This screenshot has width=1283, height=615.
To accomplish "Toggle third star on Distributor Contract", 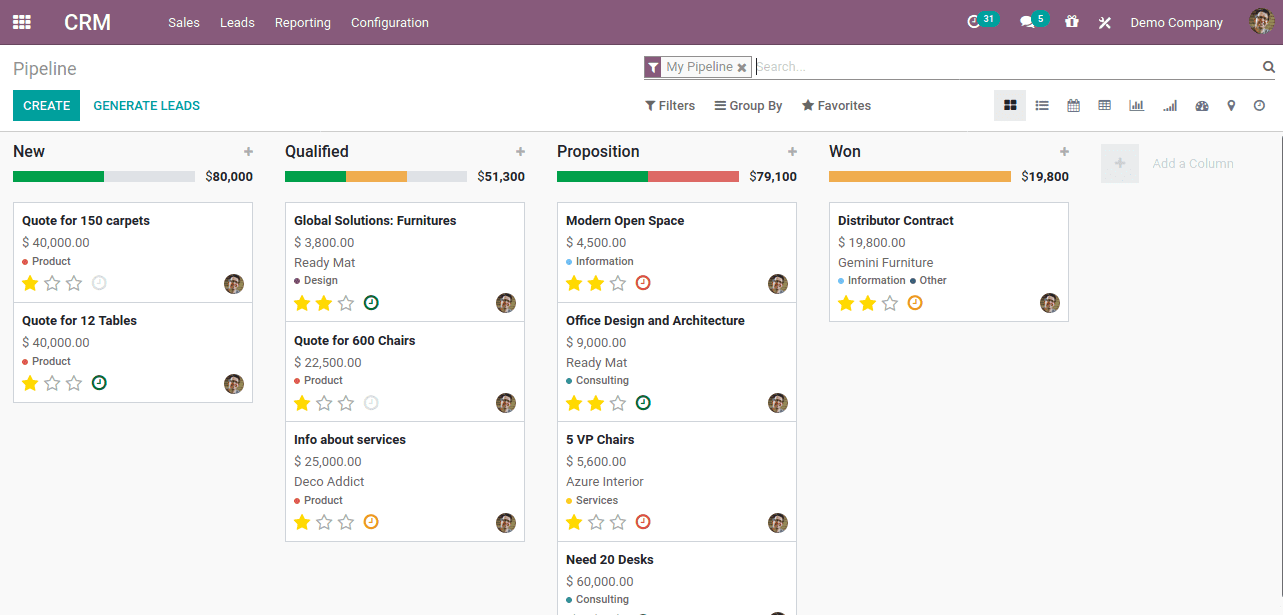I will tap(890, 303).
